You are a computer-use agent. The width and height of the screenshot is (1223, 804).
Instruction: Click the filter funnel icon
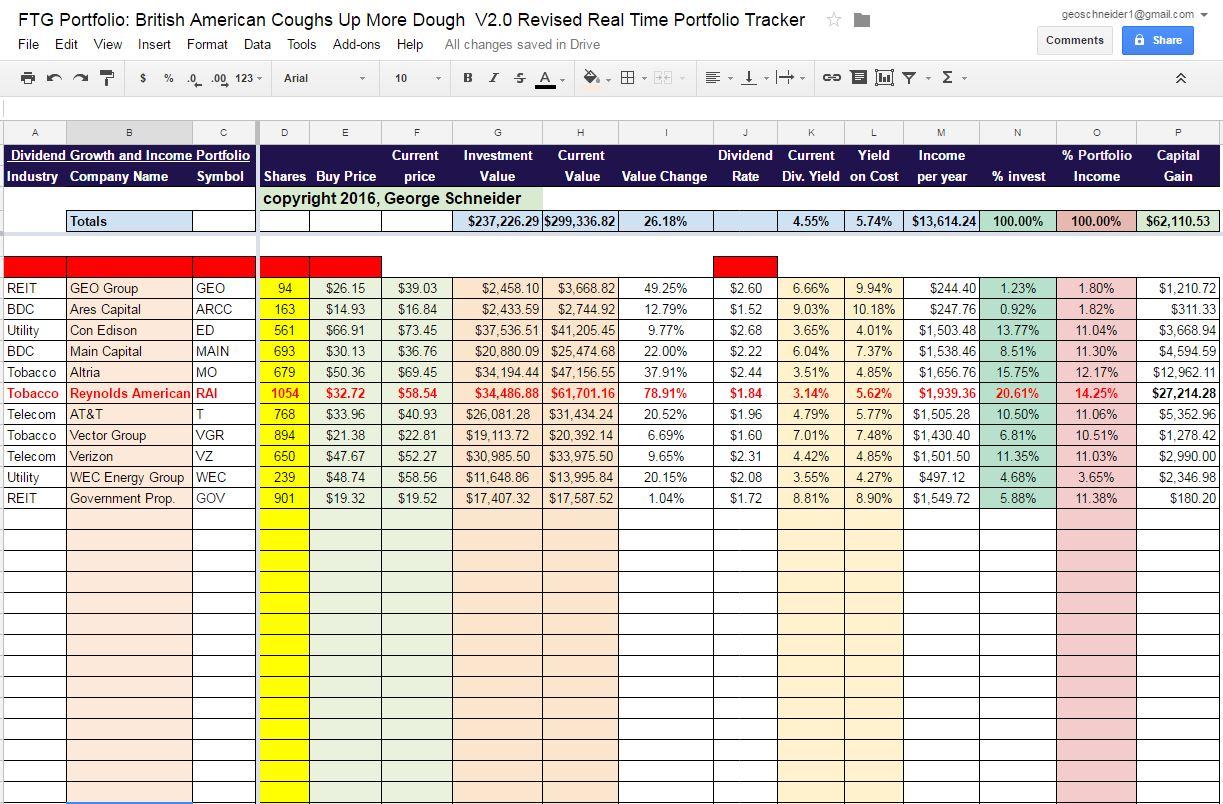click(x=909, y=78)
